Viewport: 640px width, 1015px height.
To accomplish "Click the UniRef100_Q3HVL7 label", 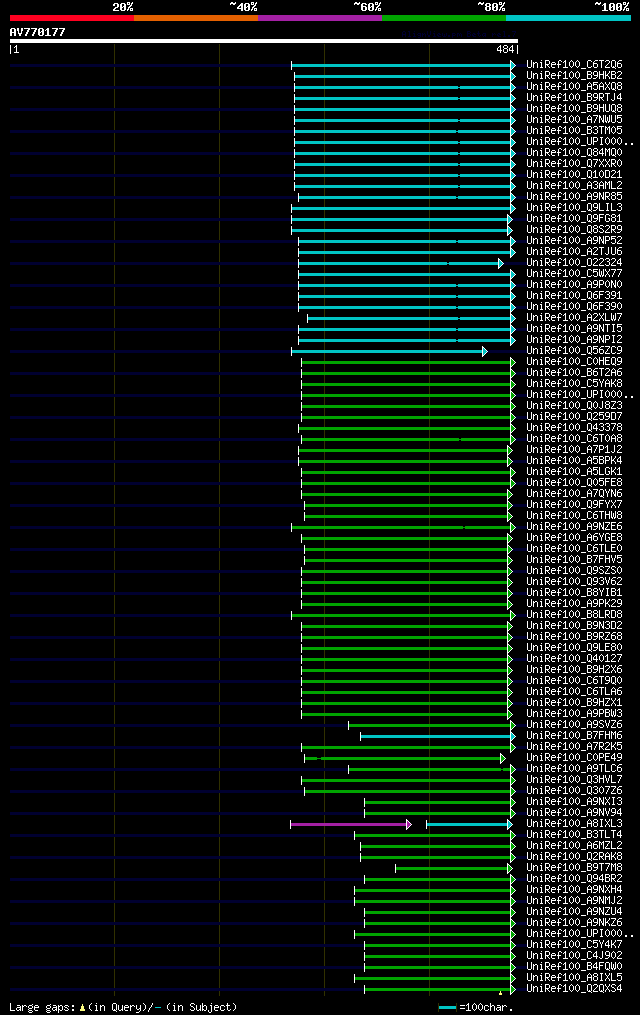I will 574,780.
